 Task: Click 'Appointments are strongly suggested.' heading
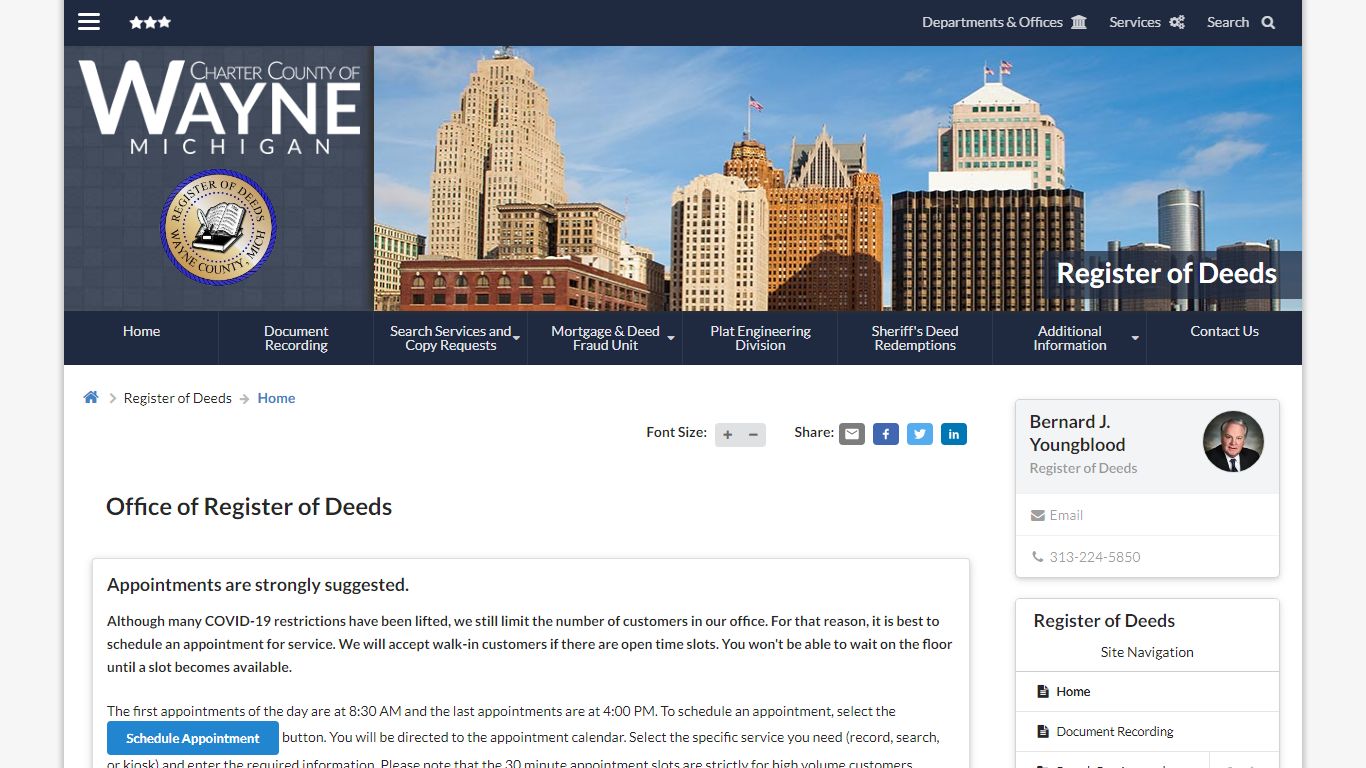coord(258,585)
